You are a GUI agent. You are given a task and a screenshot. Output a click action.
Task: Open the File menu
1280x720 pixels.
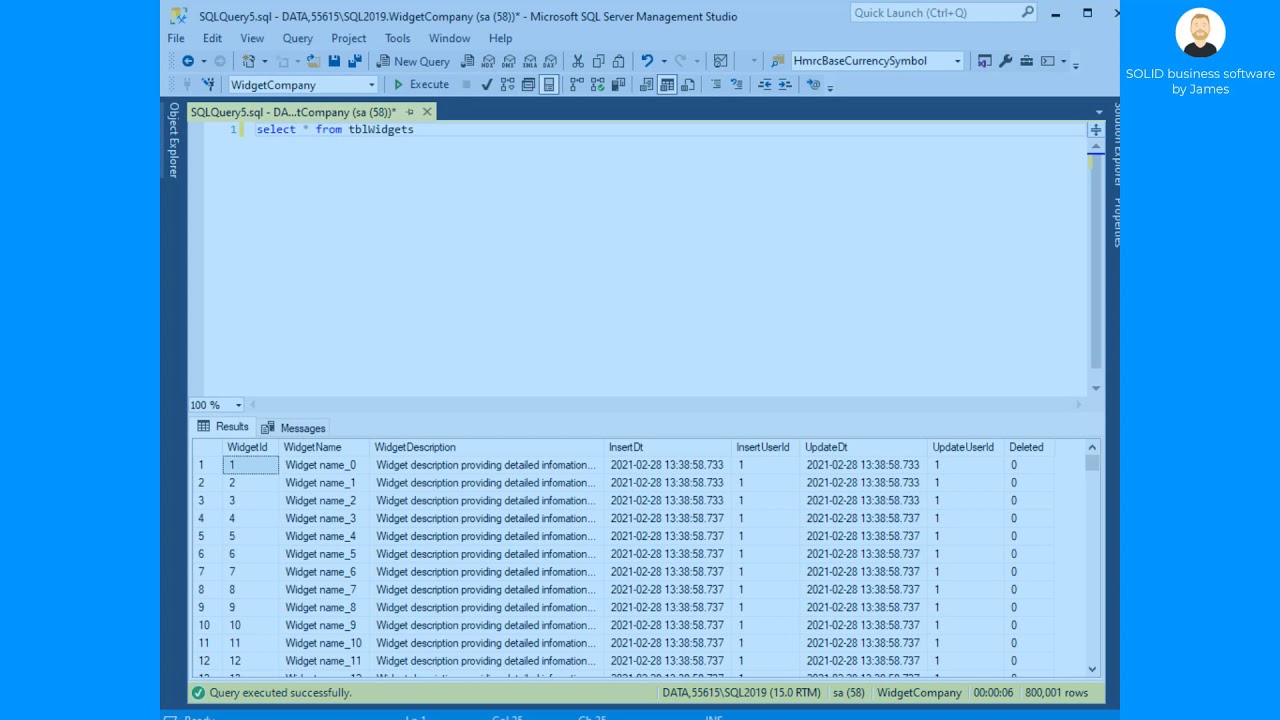tap(176, 38)
